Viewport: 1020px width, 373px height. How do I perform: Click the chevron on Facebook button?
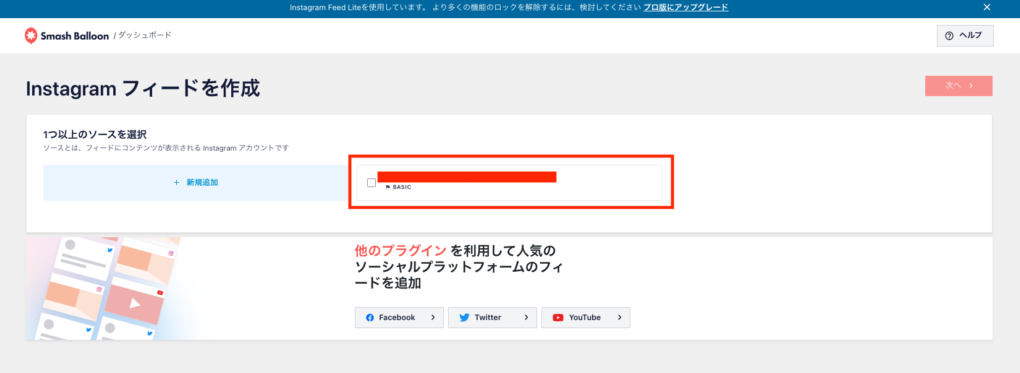coord(433,318)
